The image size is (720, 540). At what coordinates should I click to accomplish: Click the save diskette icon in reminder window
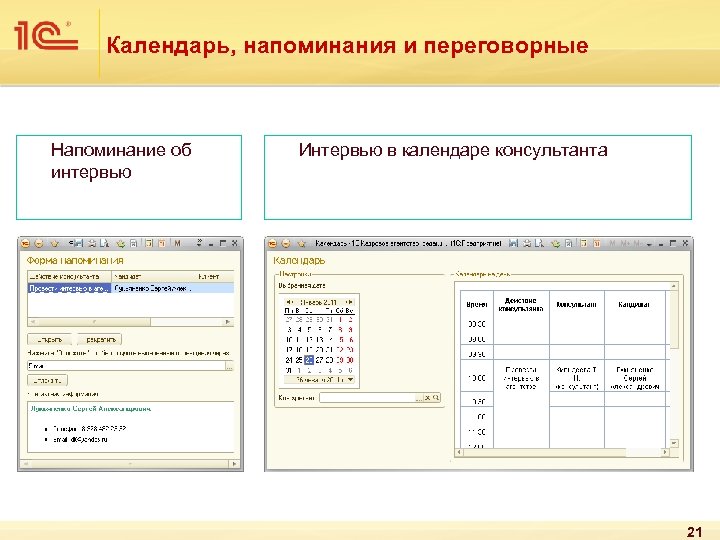click(79, 243)
